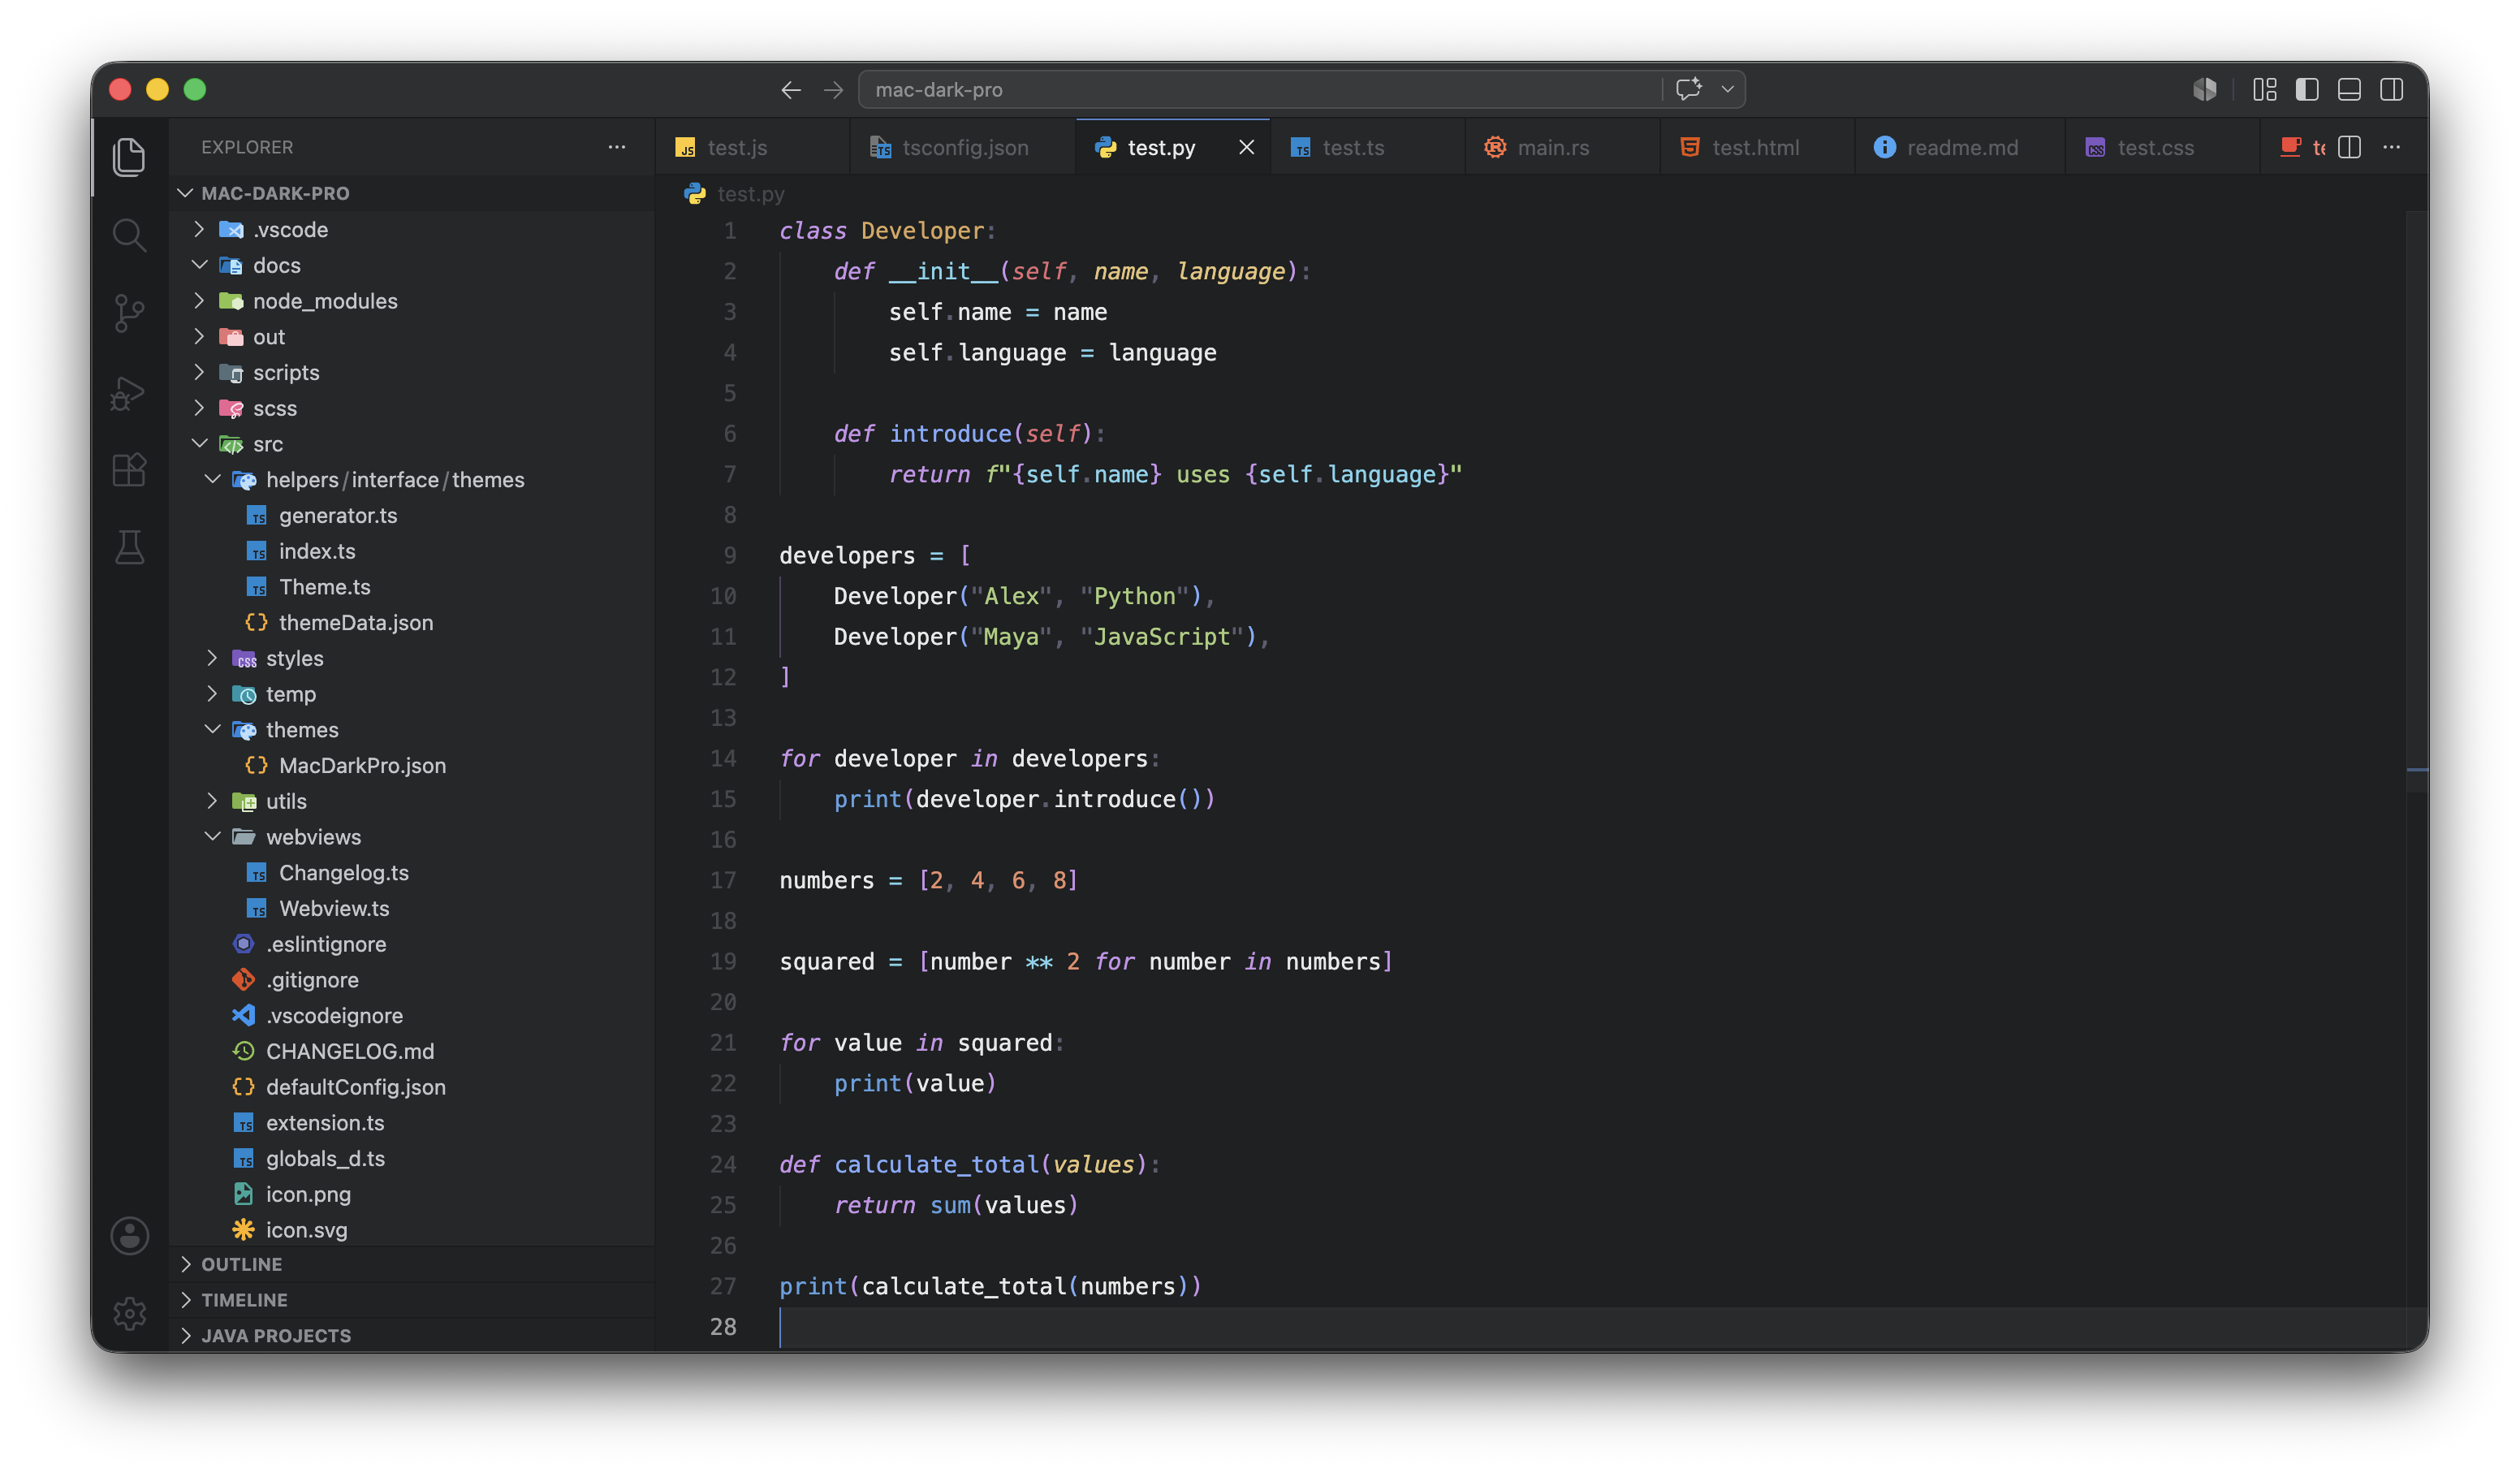Open CHANGELOG.md file
Viewport: 2520px width, 1473px height.
pyautogui.click(x=412, y=1051)
